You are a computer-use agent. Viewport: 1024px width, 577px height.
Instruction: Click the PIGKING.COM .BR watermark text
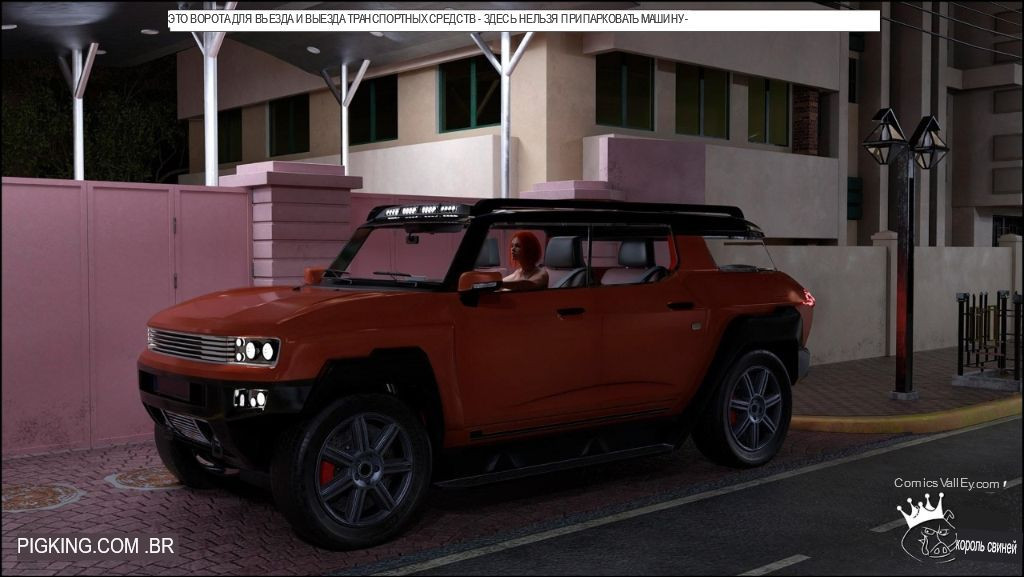tap(95, 546)
